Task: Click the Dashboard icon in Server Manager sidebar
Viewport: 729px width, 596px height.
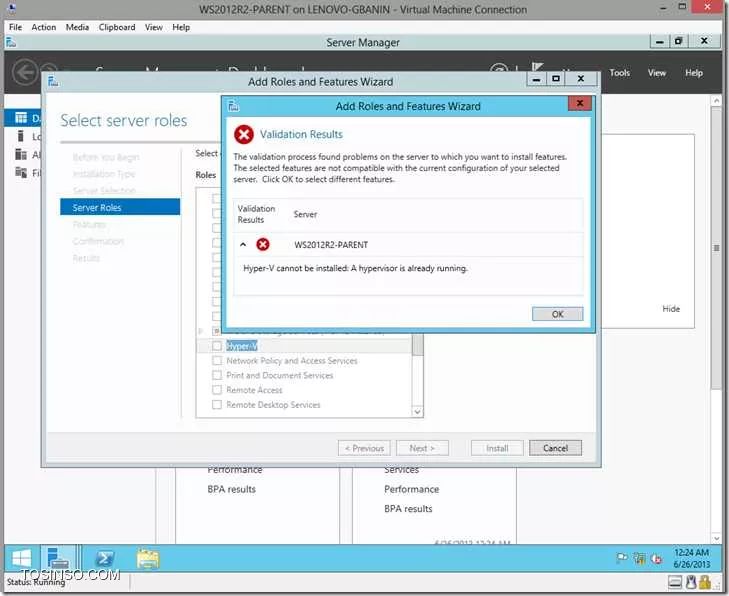Action: pos(21,118)
